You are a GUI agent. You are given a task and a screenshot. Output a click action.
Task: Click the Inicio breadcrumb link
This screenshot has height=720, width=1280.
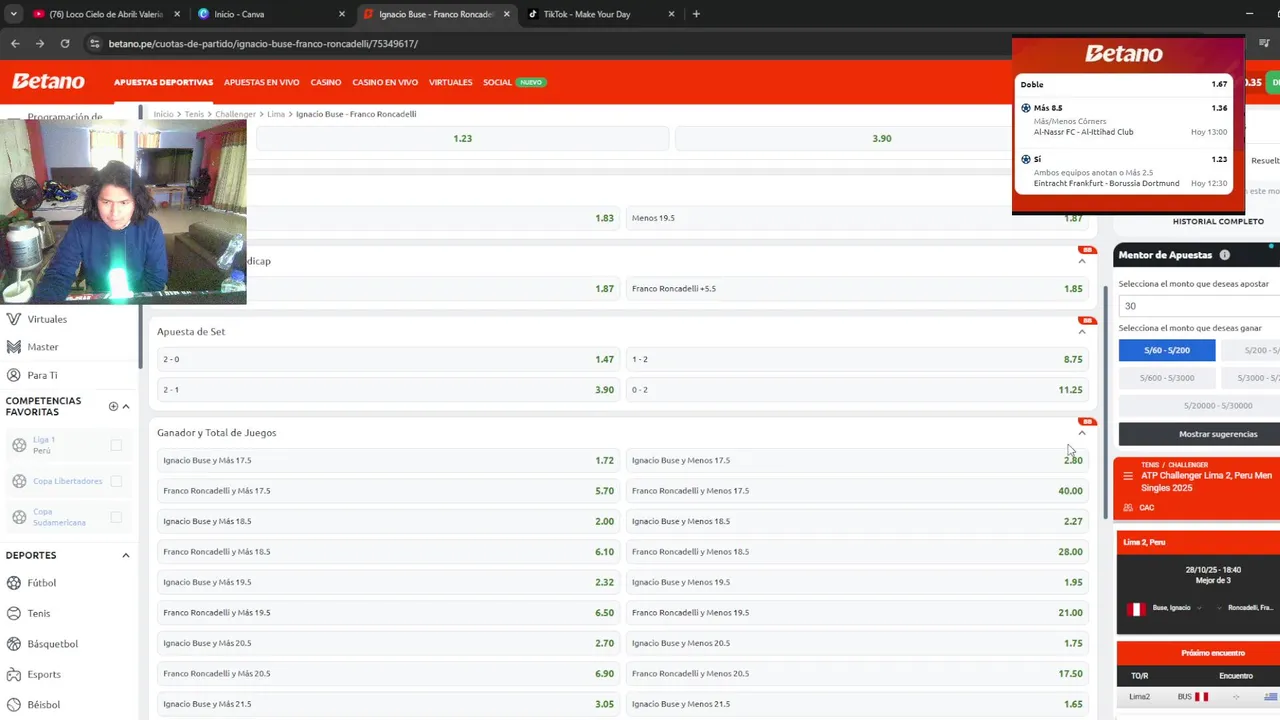coord(163,114)
